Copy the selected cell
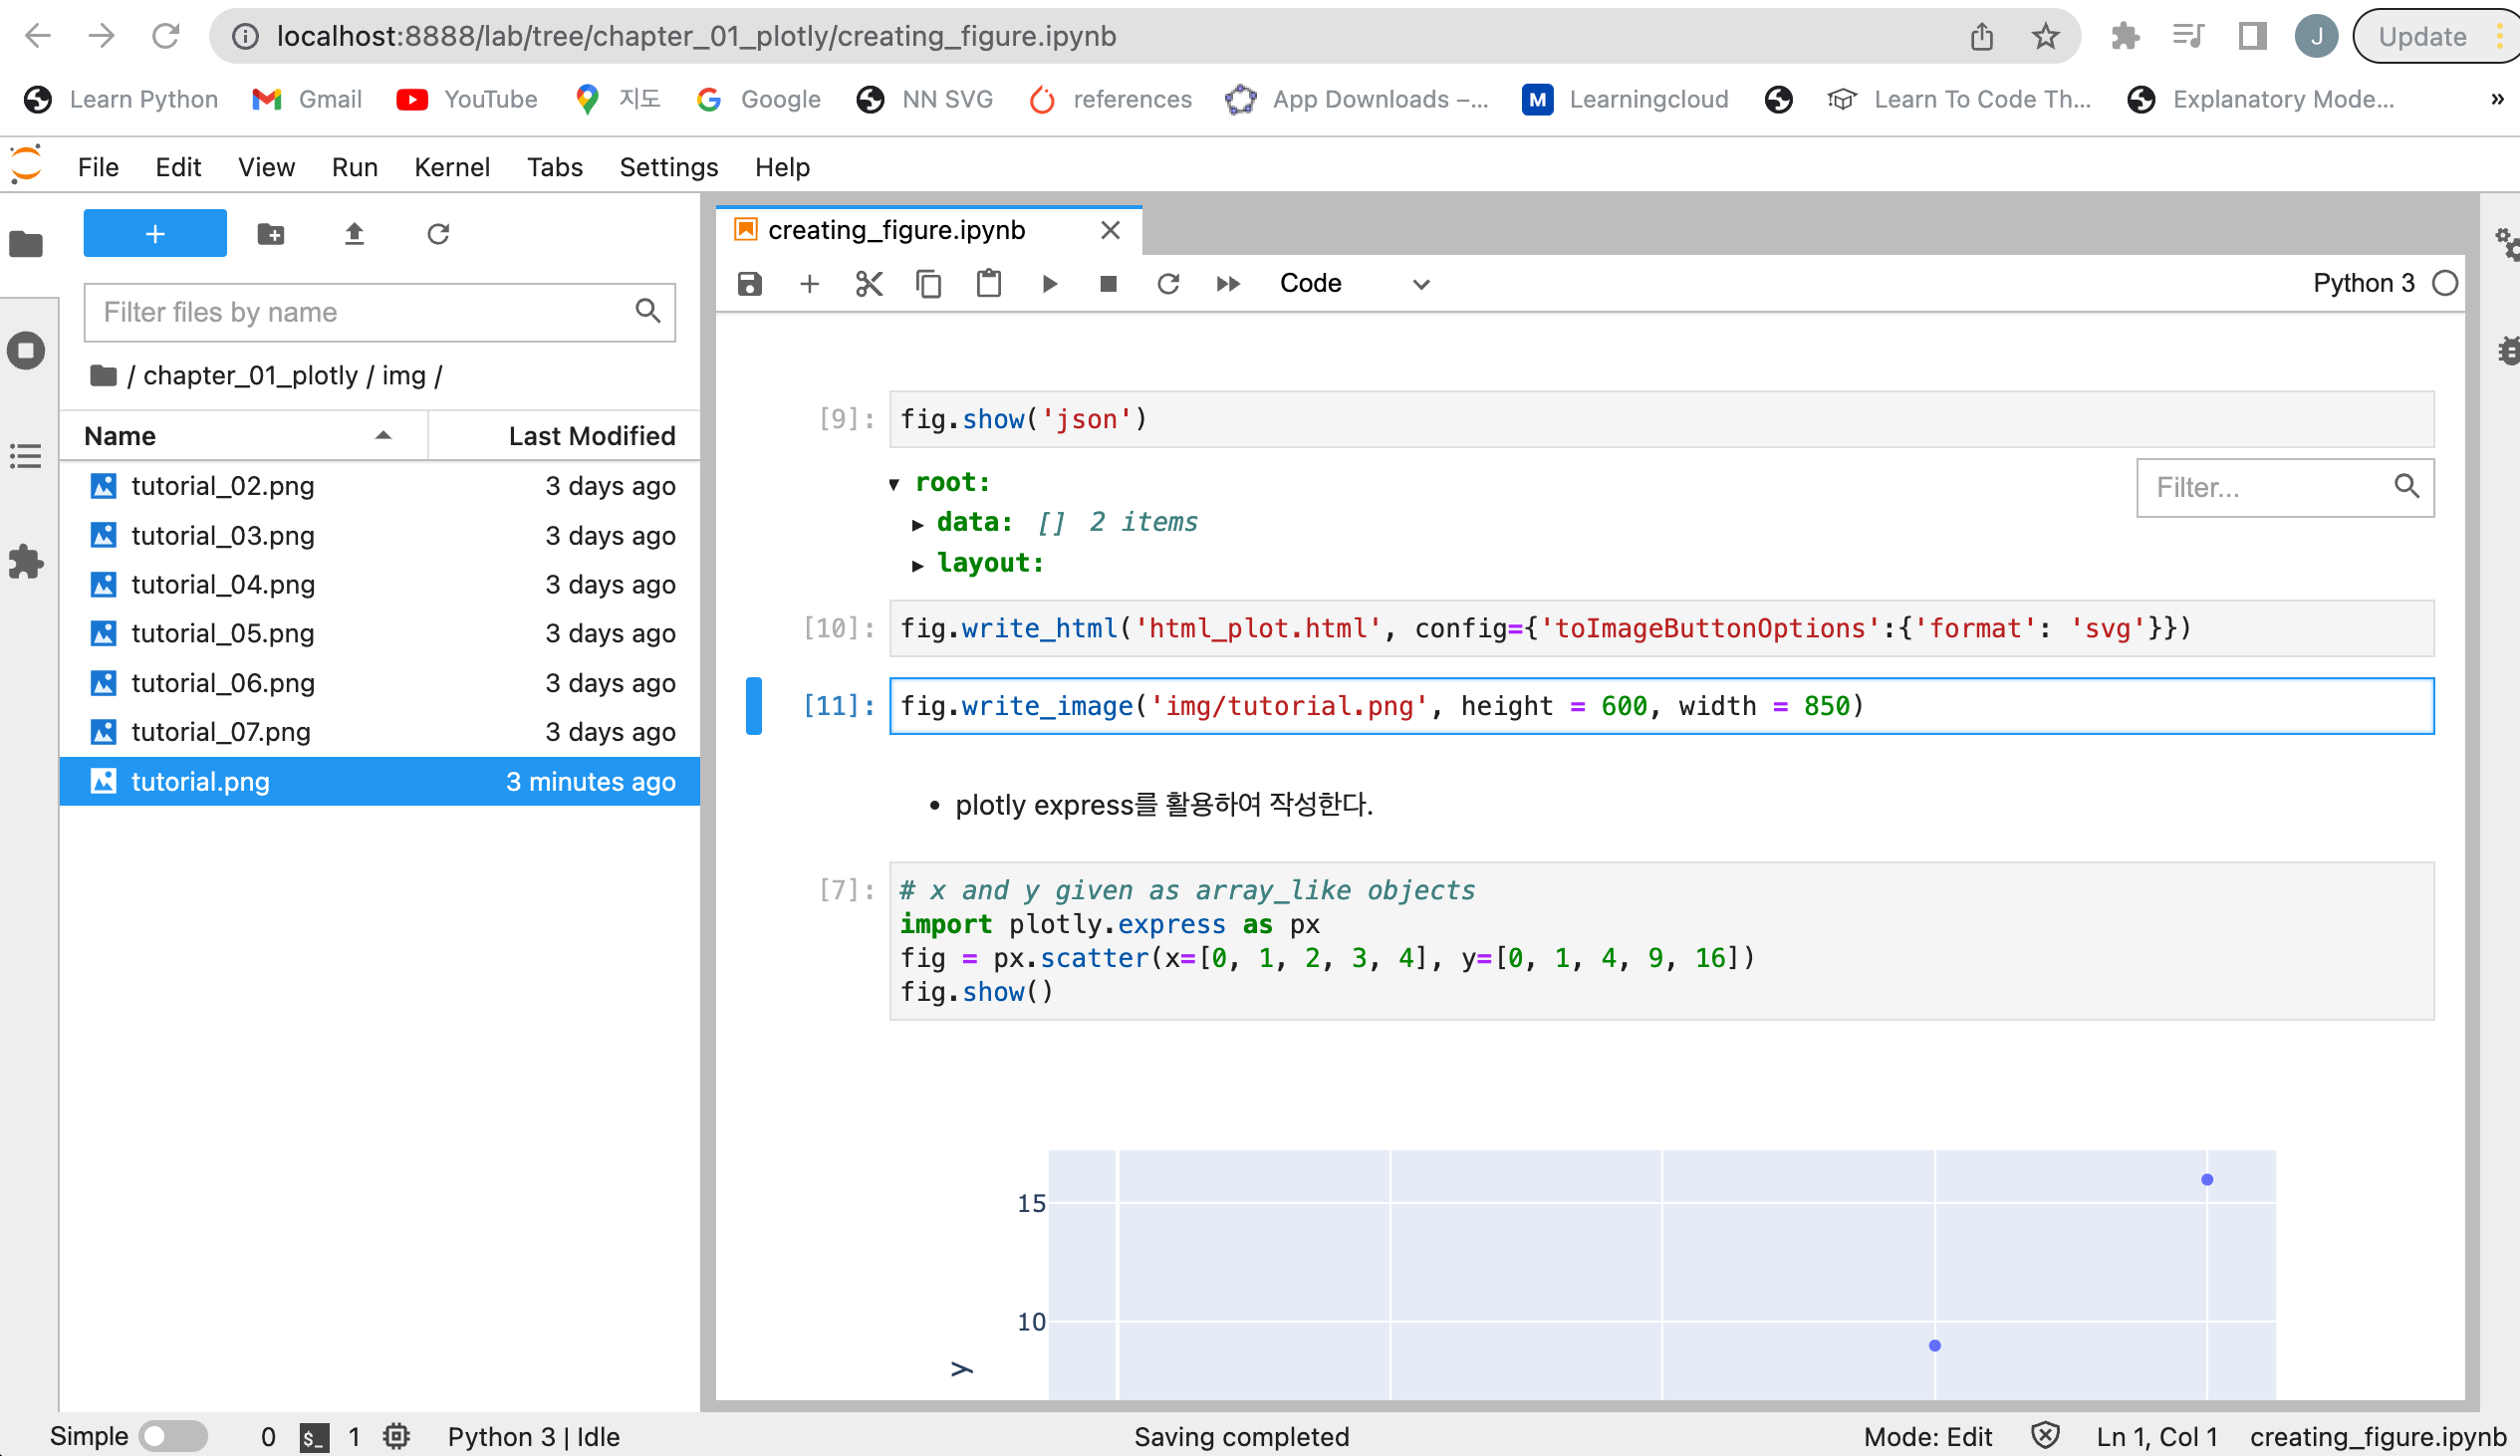 (x=928, y=284)
